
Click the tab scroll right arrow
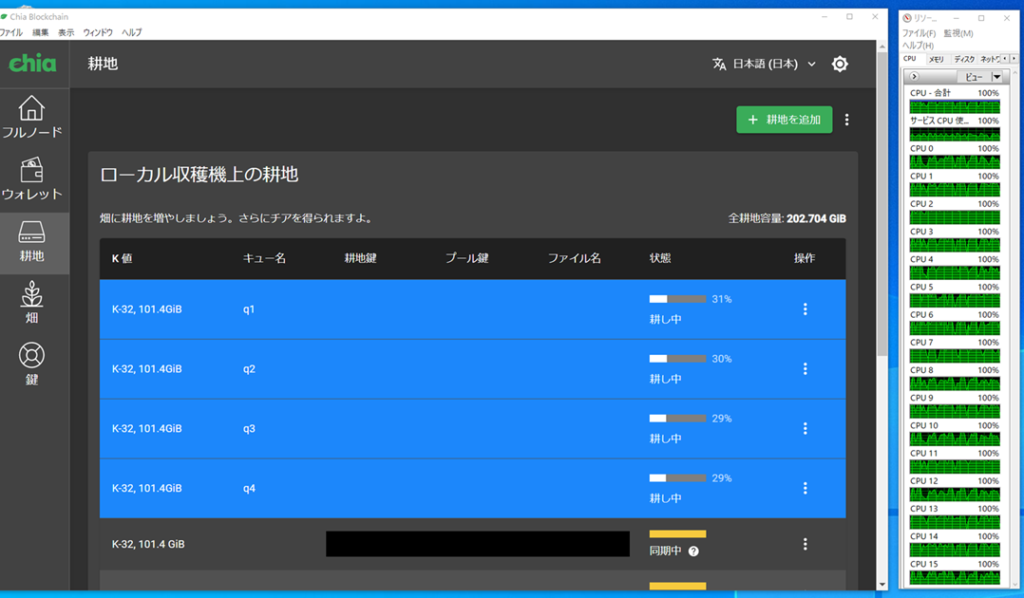pyautogui.click(x=1014, y=59)
